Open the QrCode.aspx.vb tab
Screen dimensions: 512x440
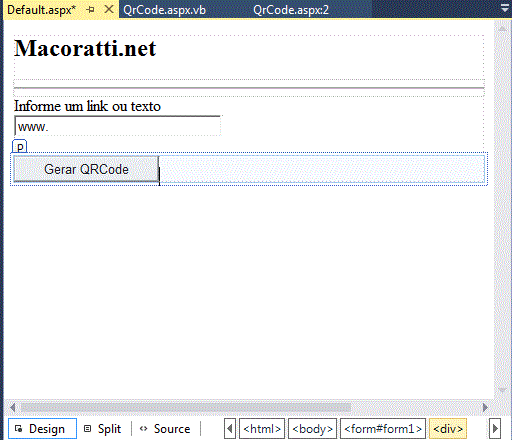click(164, 10)
